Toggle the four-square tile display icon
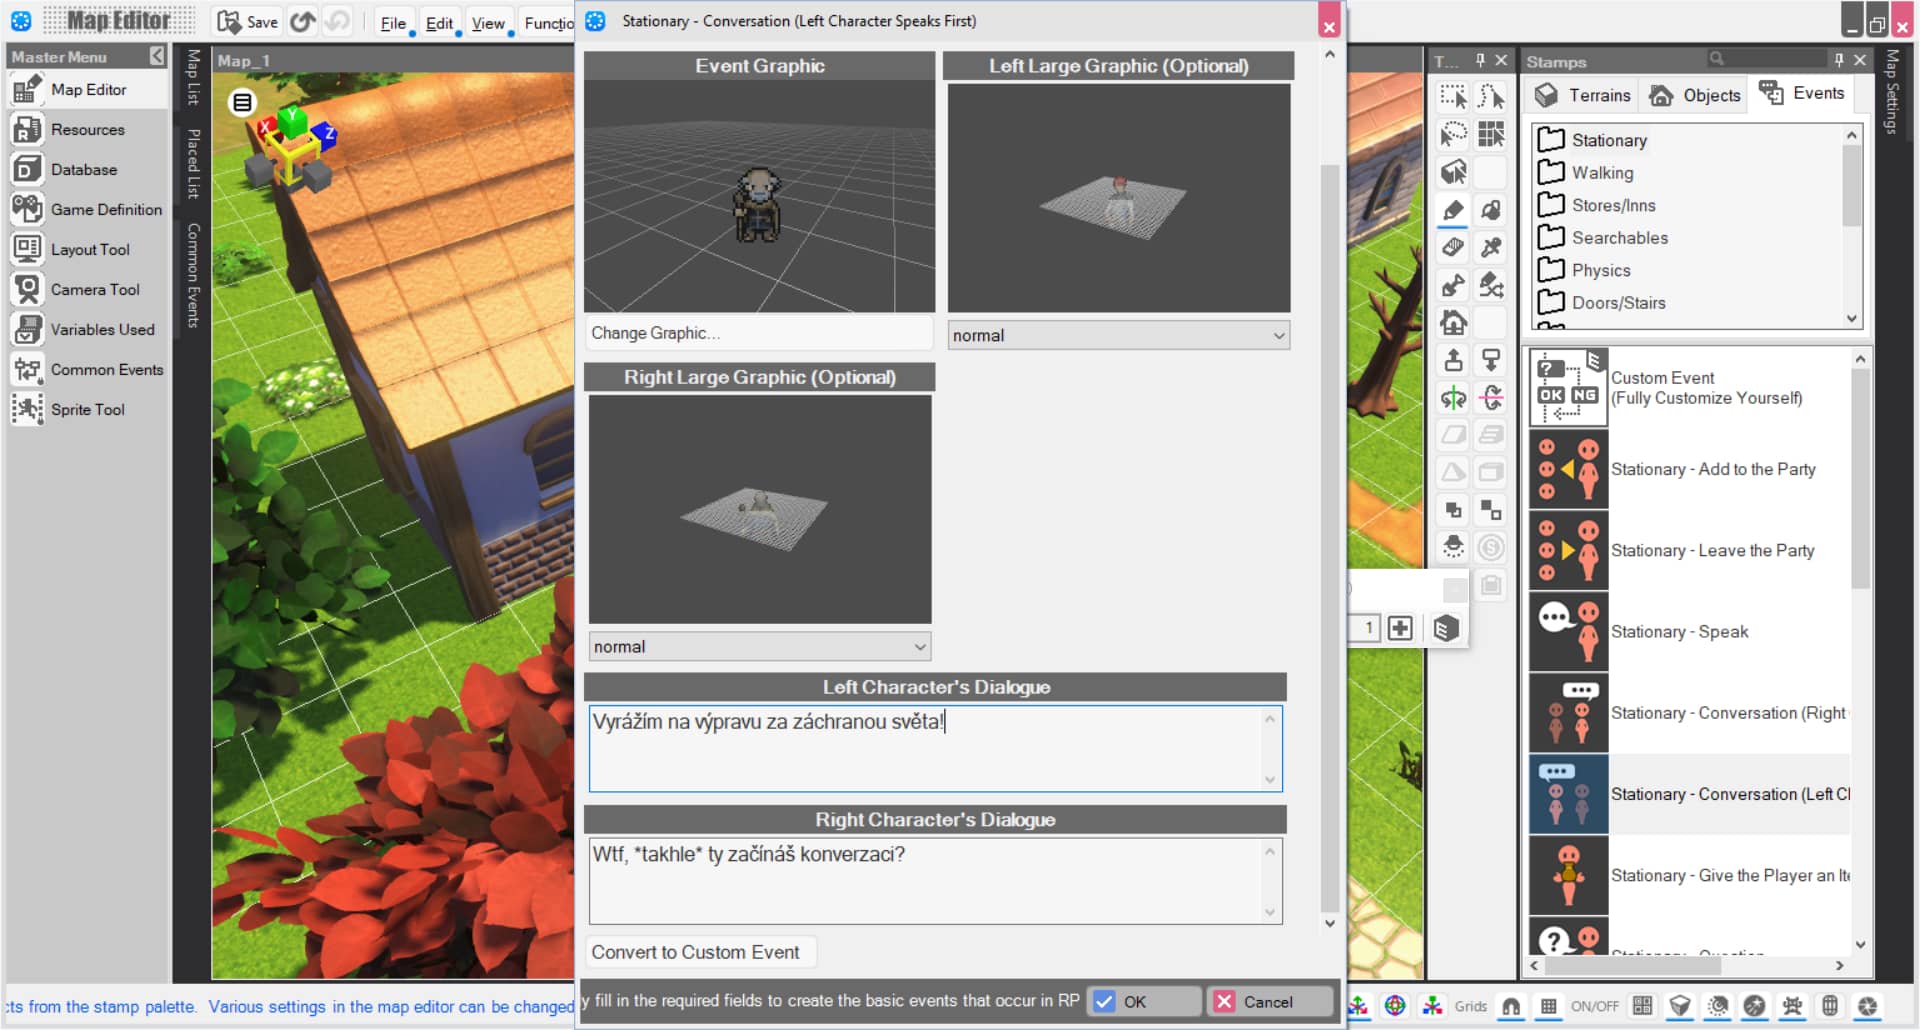Viewport: 1920px width, 1030px height. coord(1642,1006)
